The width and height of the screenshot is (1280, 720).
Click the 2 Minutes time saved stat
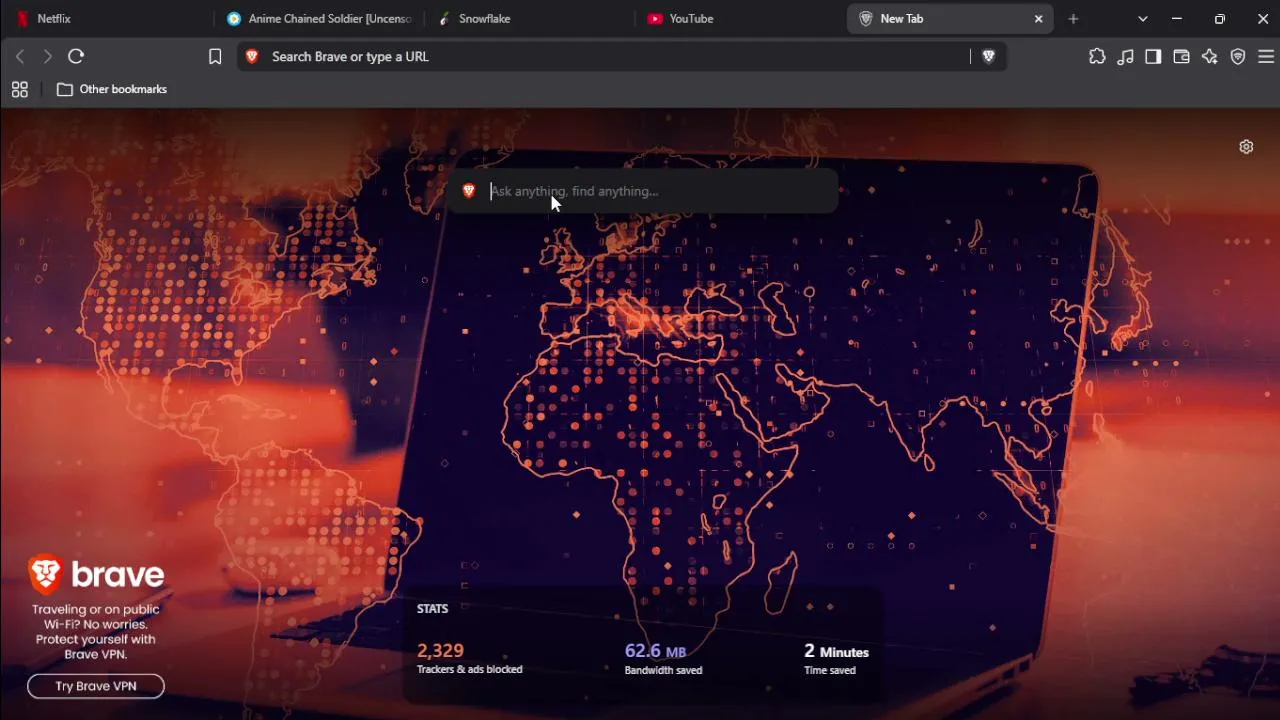point(836,659)
